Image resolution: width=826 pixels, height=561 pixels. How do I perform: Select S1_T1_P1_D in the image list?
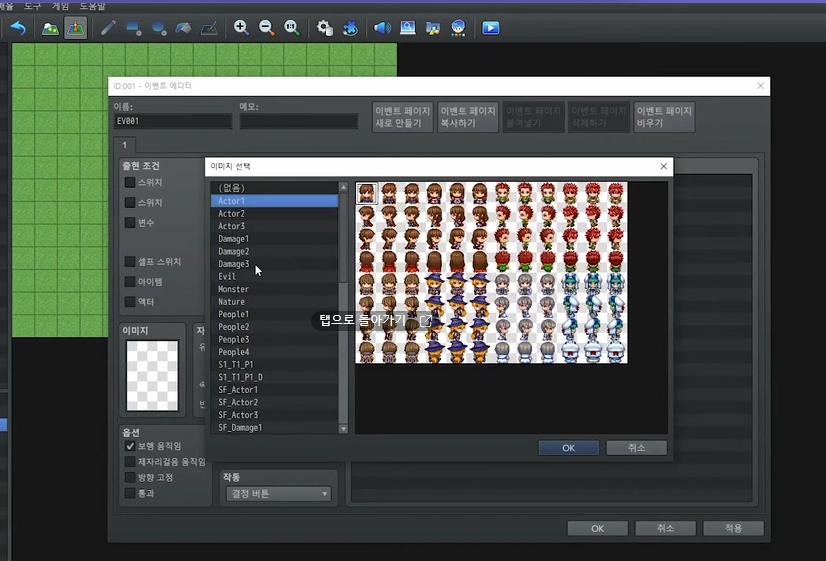click(274, 377)
